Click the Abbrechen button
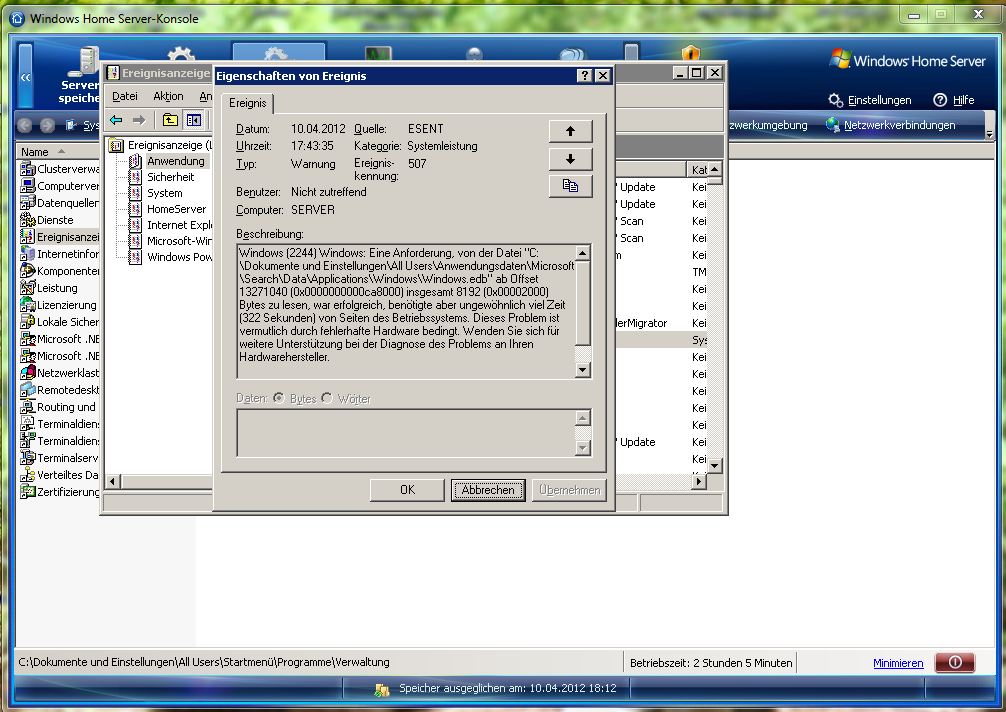Viewport: 1006px width, 712px height. point(488,490)
